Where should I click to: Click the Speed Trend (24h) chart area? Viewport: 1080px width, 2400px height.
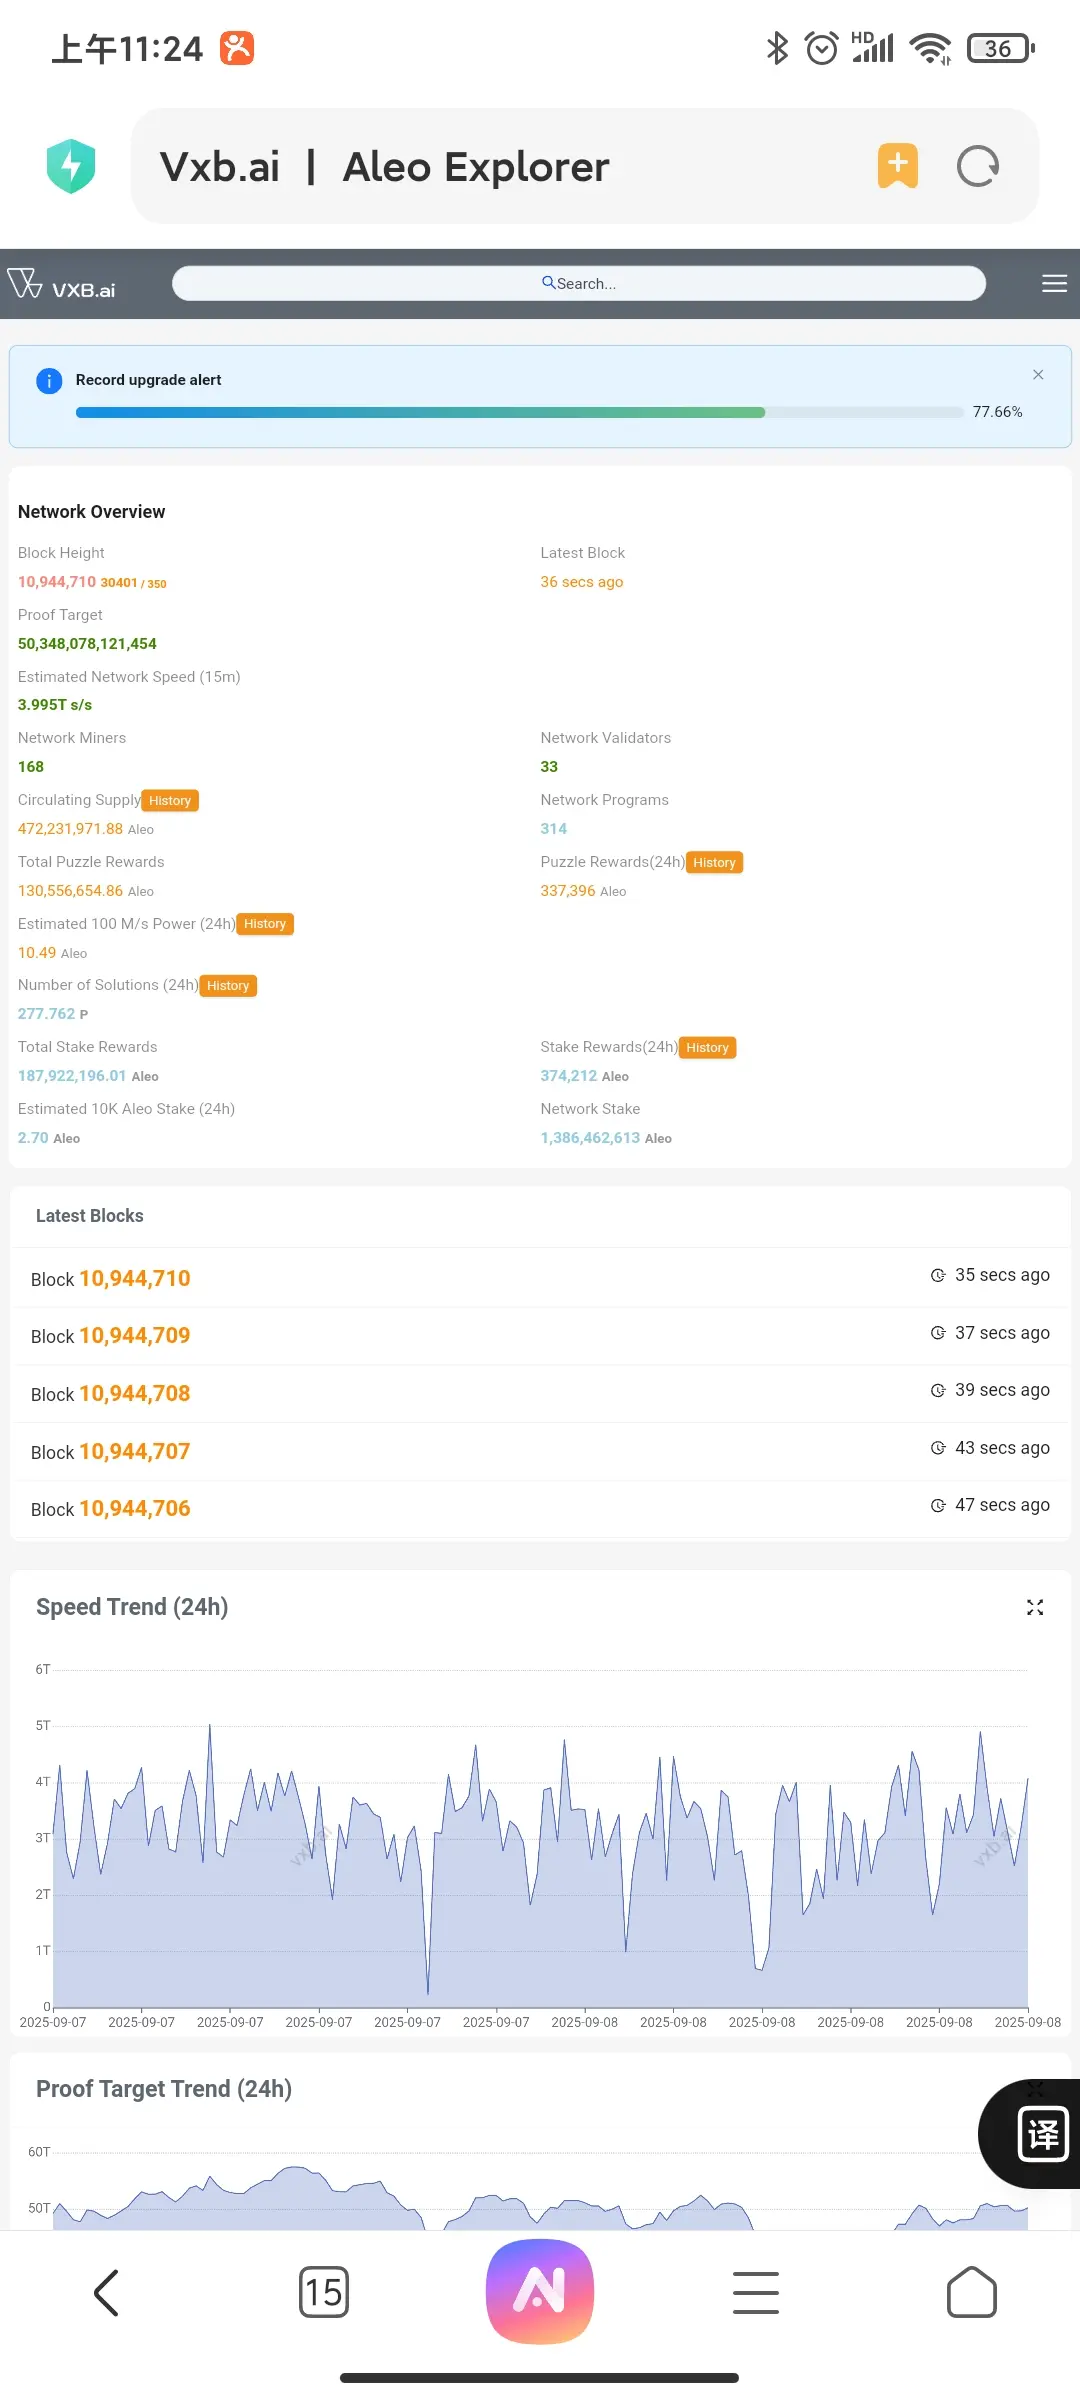(x=540, y=1838)
